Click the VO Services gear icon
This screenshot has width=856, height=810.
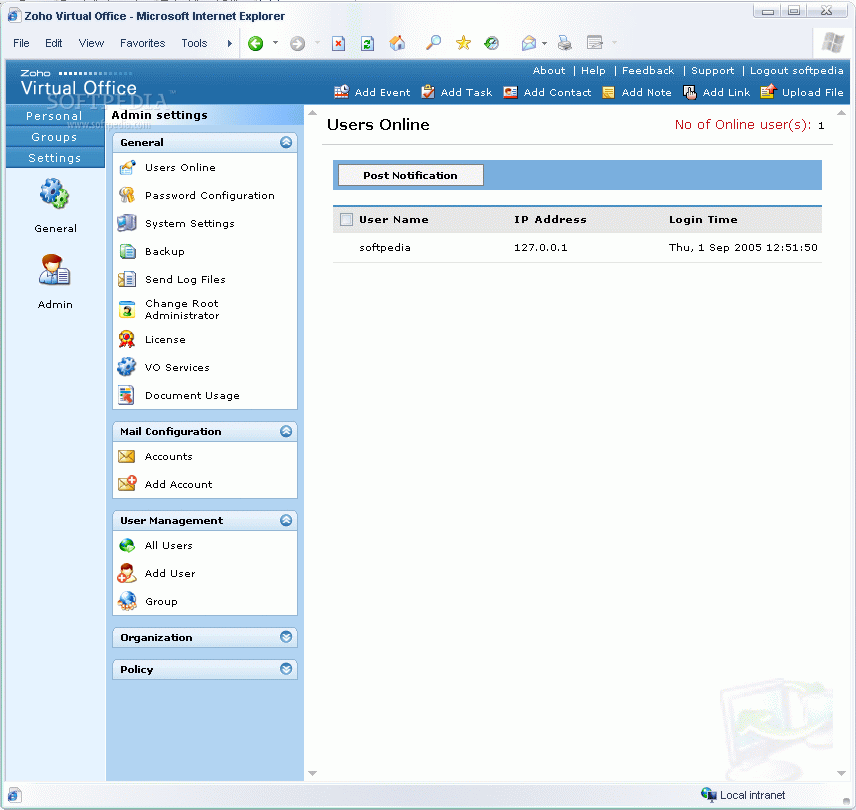tap(127, 367)
